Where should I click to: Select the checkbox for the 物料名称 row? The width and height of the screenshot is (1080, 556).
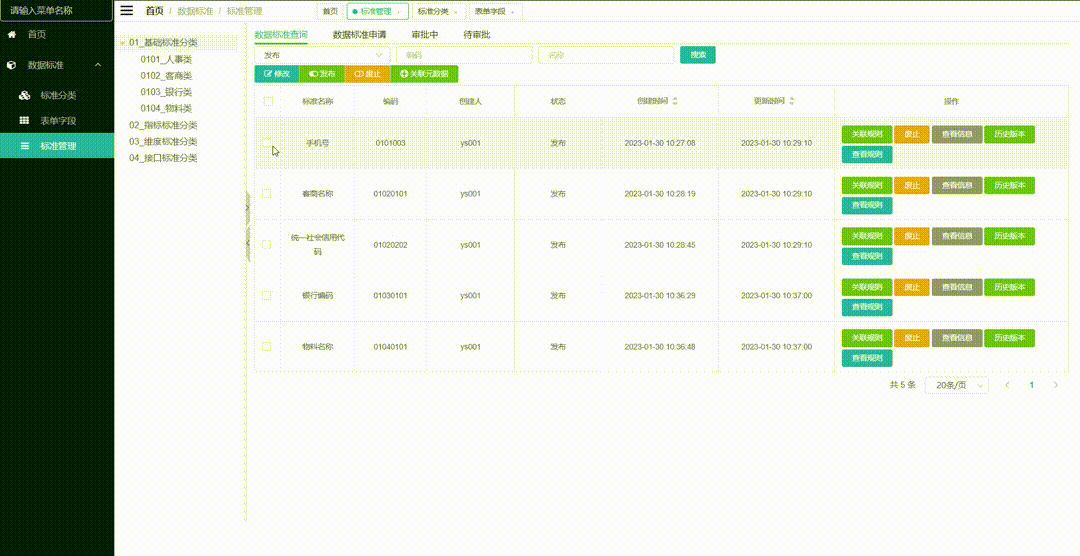267,347
